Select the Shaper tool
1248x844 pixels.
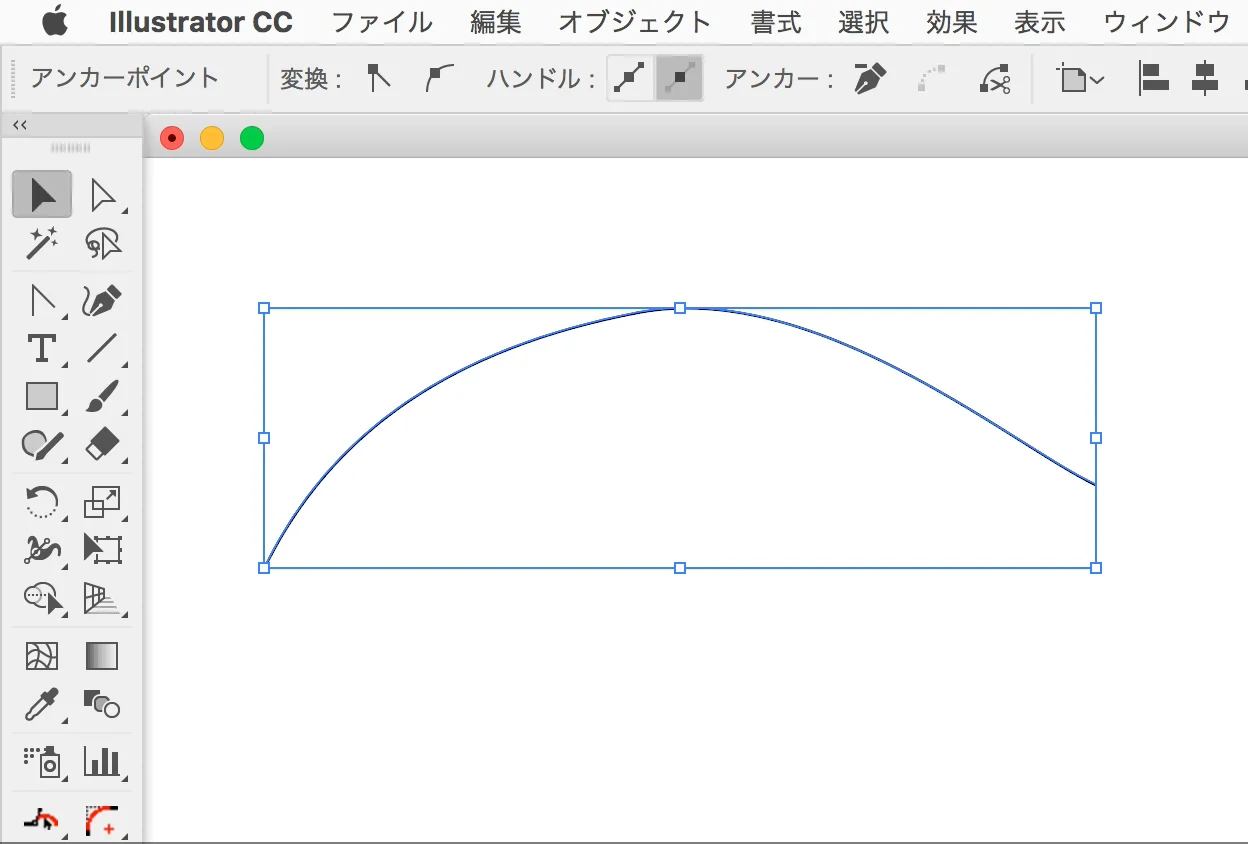[42, 444]
